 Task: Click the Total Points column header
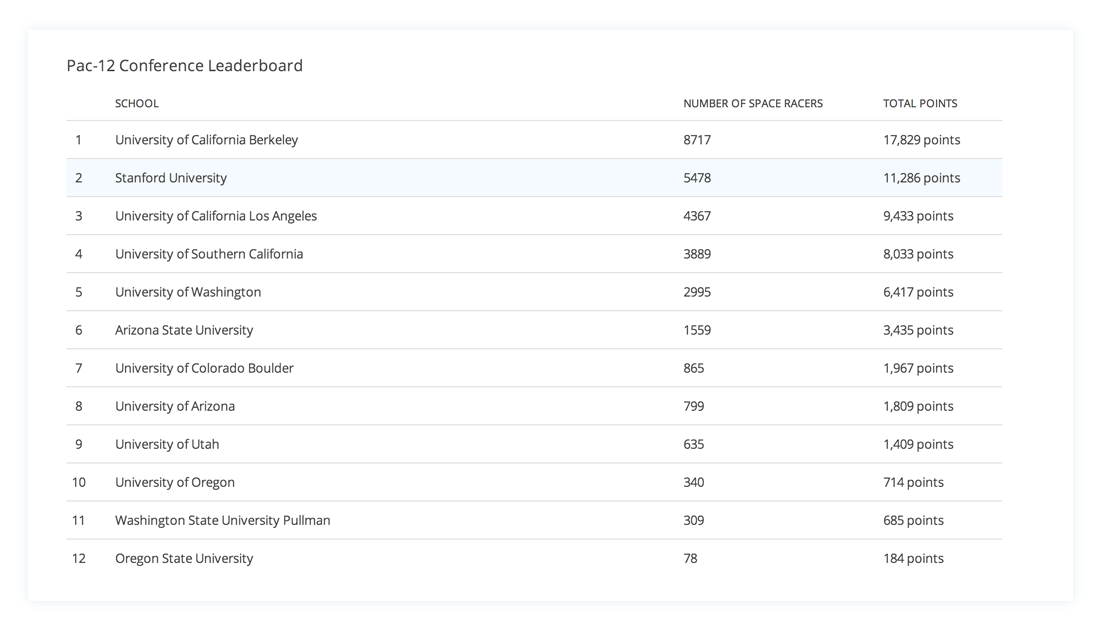point(920,103)
